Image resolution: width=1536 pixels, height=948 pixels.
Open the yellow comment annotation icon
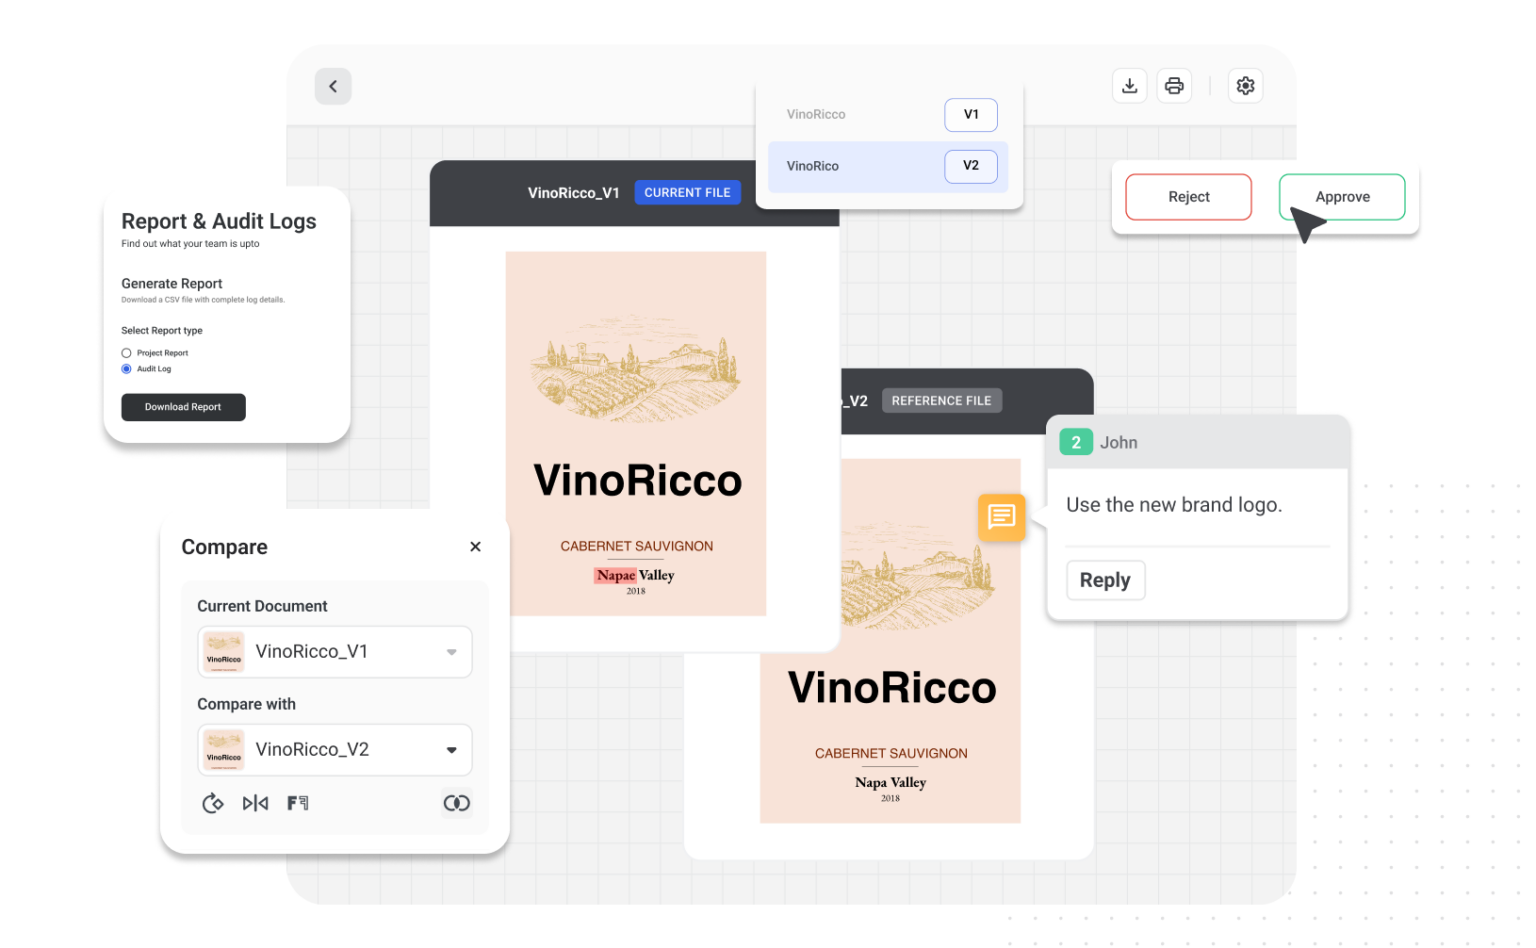[x=1001, y=517]
